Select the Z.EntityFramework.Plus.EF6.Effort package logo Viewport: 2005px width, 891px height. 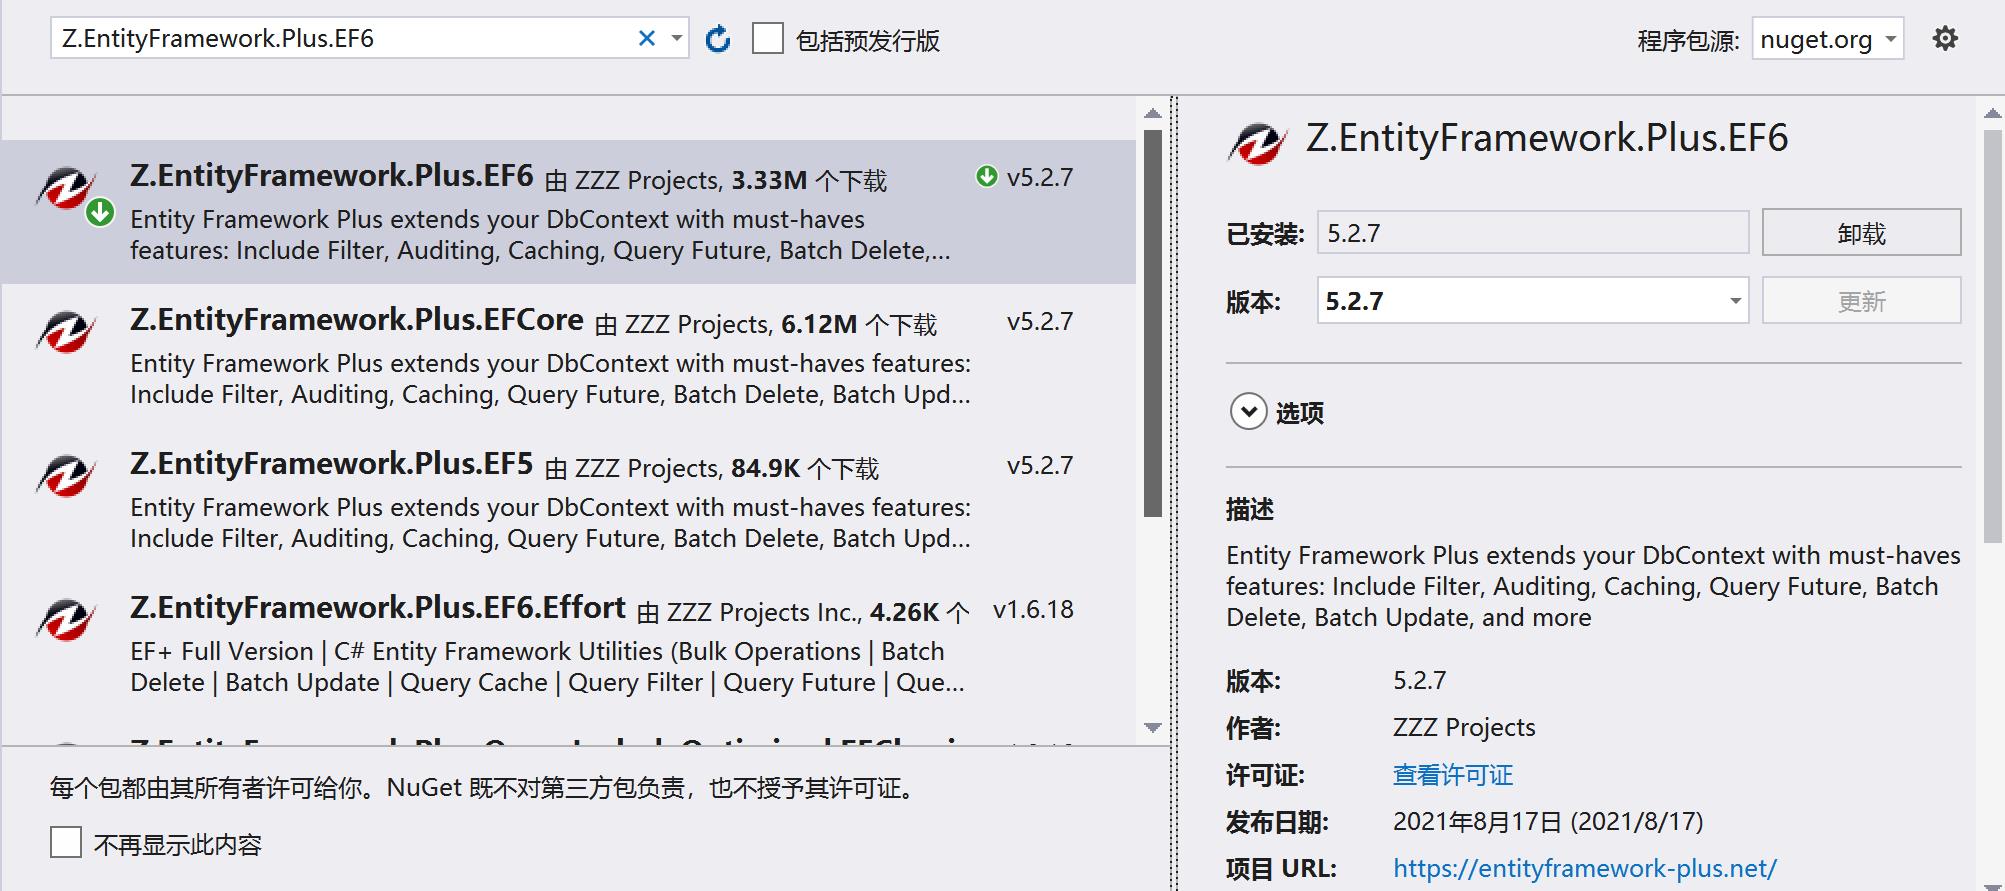pyautogui.click(x=66, y=620)
